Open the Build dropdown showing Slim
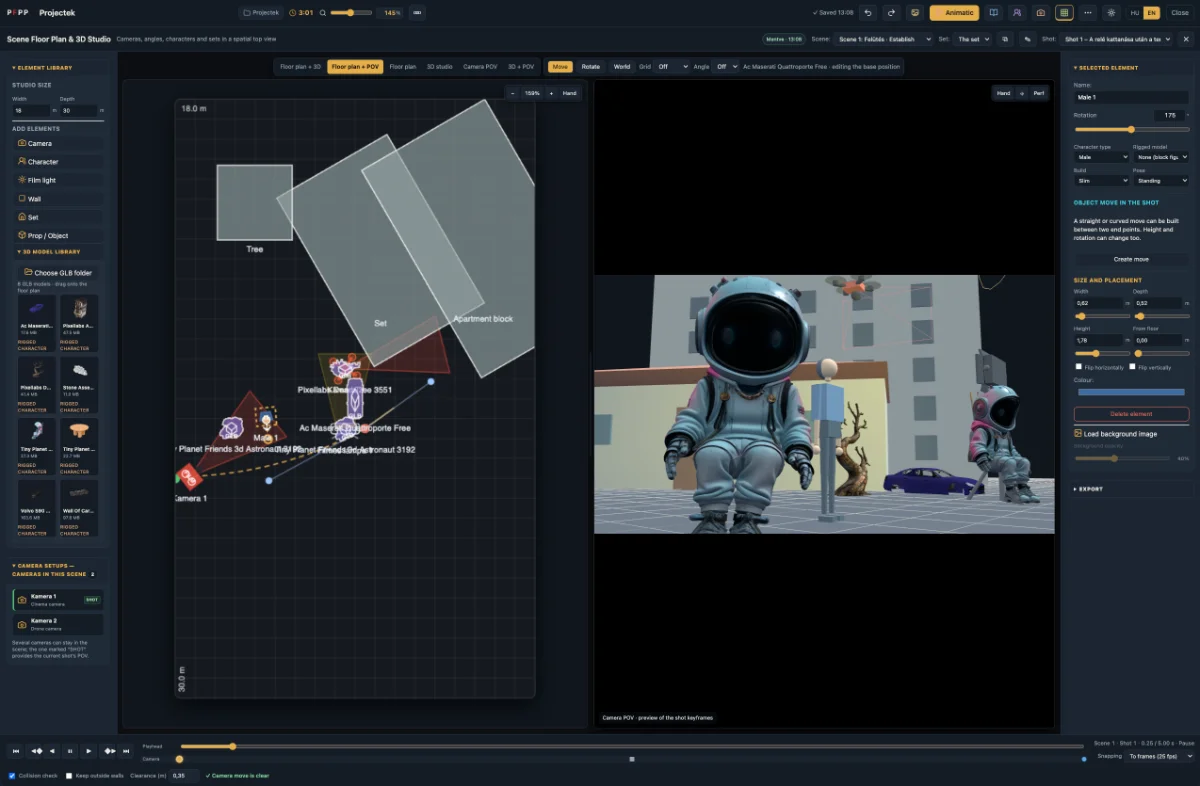The width and height of the screenshot is (1200, 786). (x=1101, y=181)
